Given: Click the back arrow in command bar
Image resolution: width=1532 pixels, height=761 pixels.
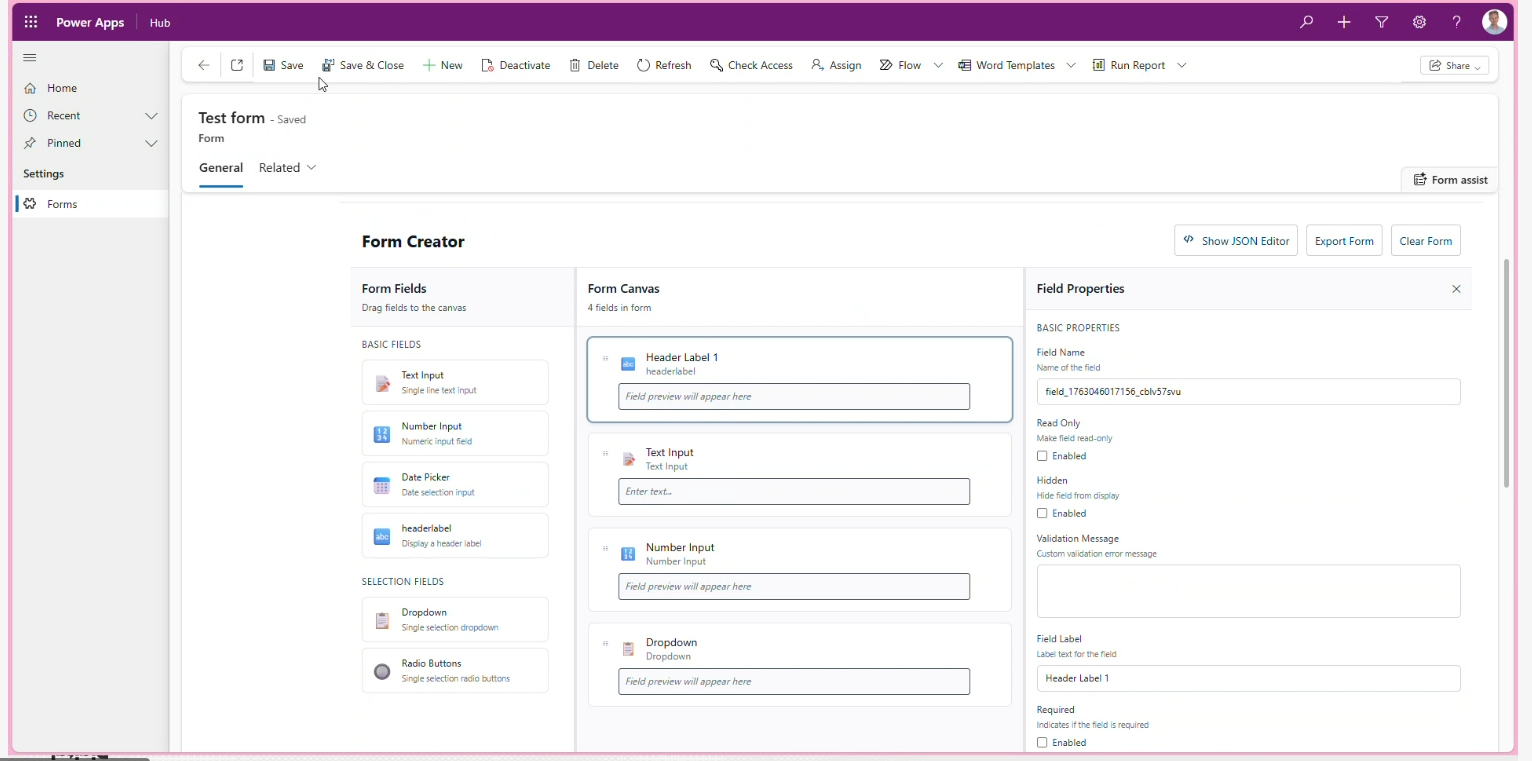Looking at the screenshot, I should (x=204, y=65).
